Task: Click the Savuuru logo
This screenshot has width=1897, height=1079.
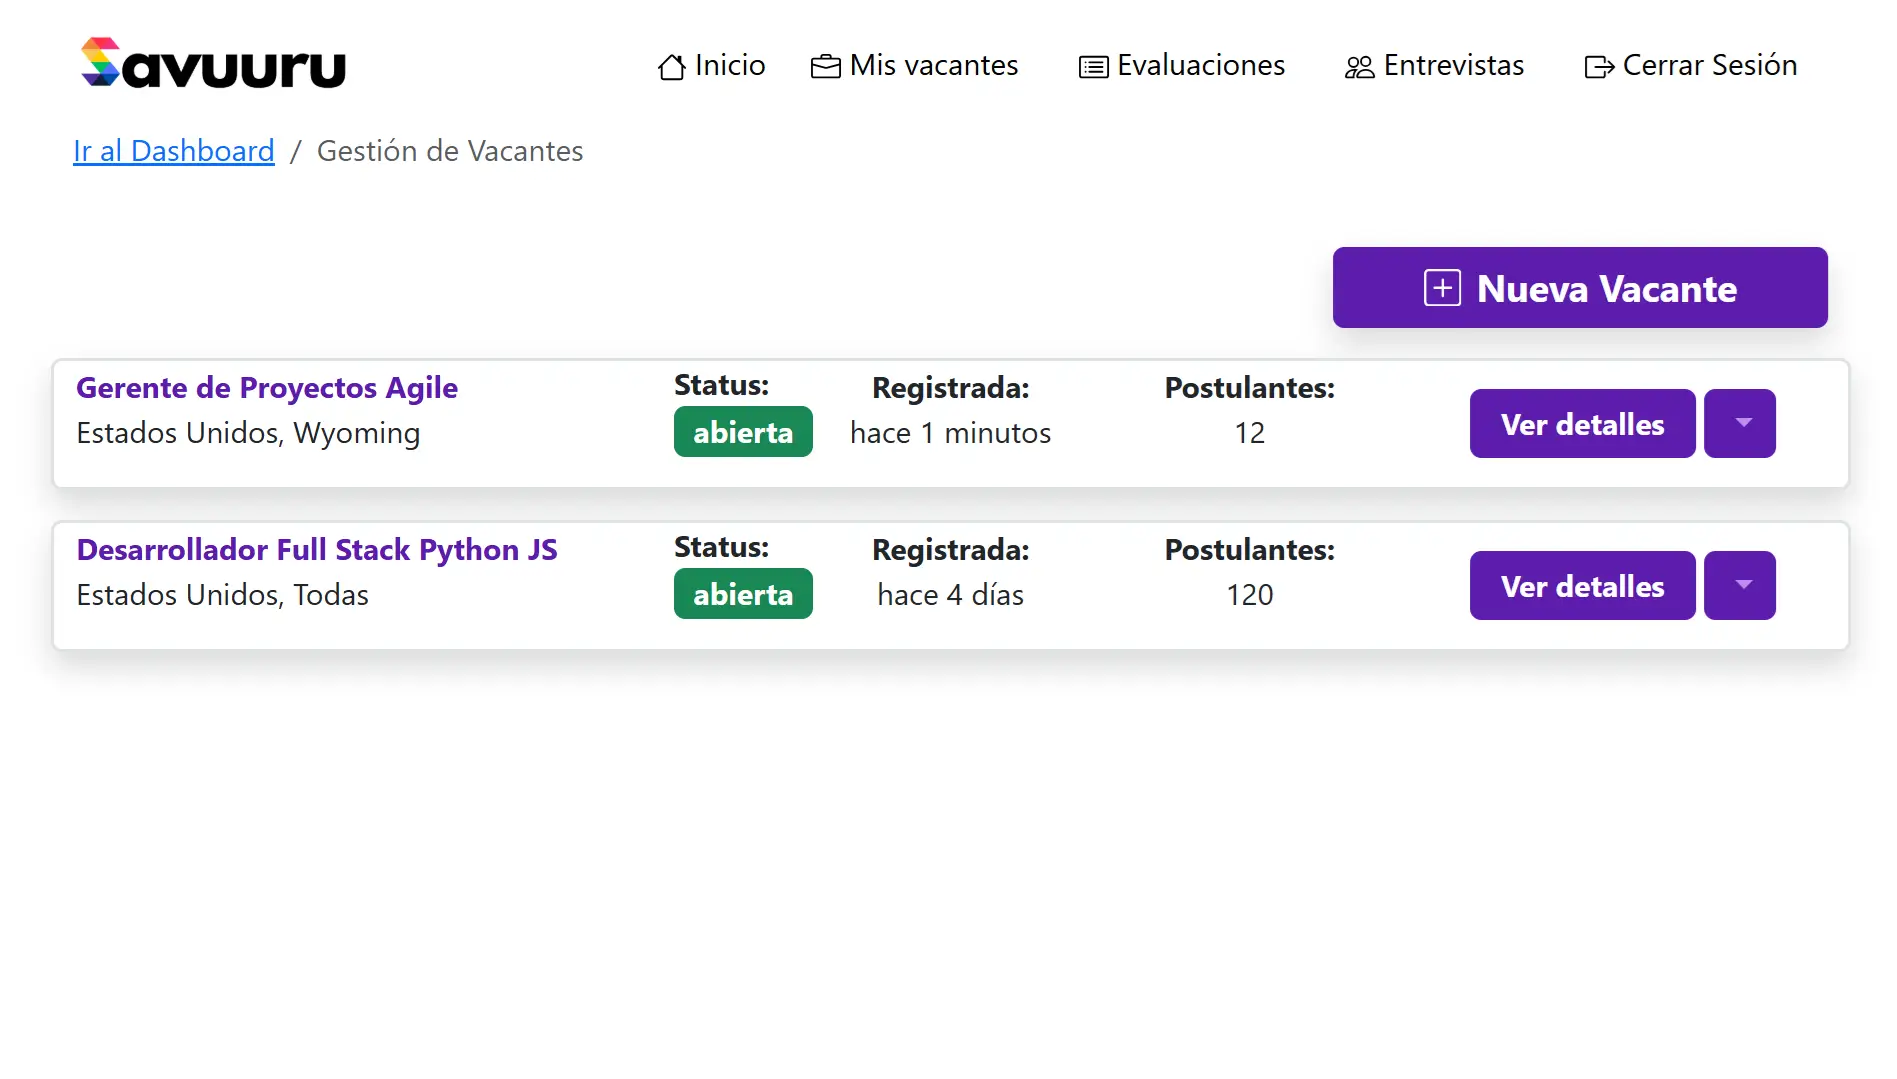Action: pos(212,63)
